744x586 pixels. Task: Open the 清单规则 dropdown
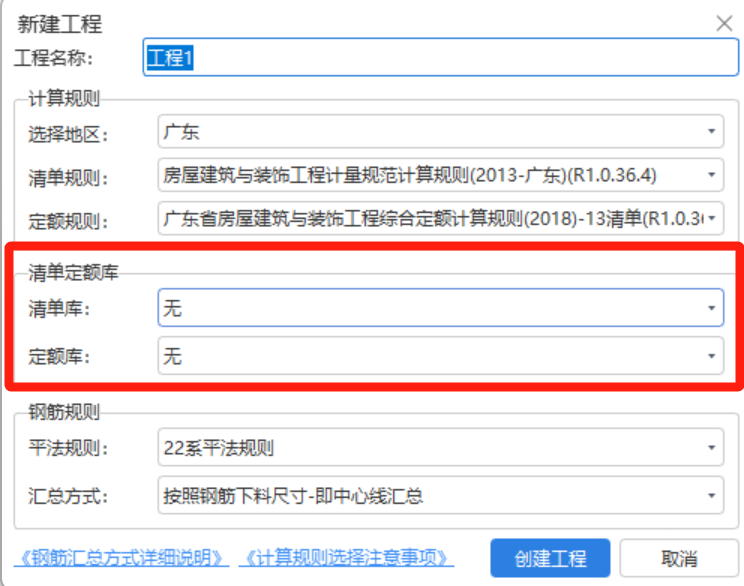(440, 175)
